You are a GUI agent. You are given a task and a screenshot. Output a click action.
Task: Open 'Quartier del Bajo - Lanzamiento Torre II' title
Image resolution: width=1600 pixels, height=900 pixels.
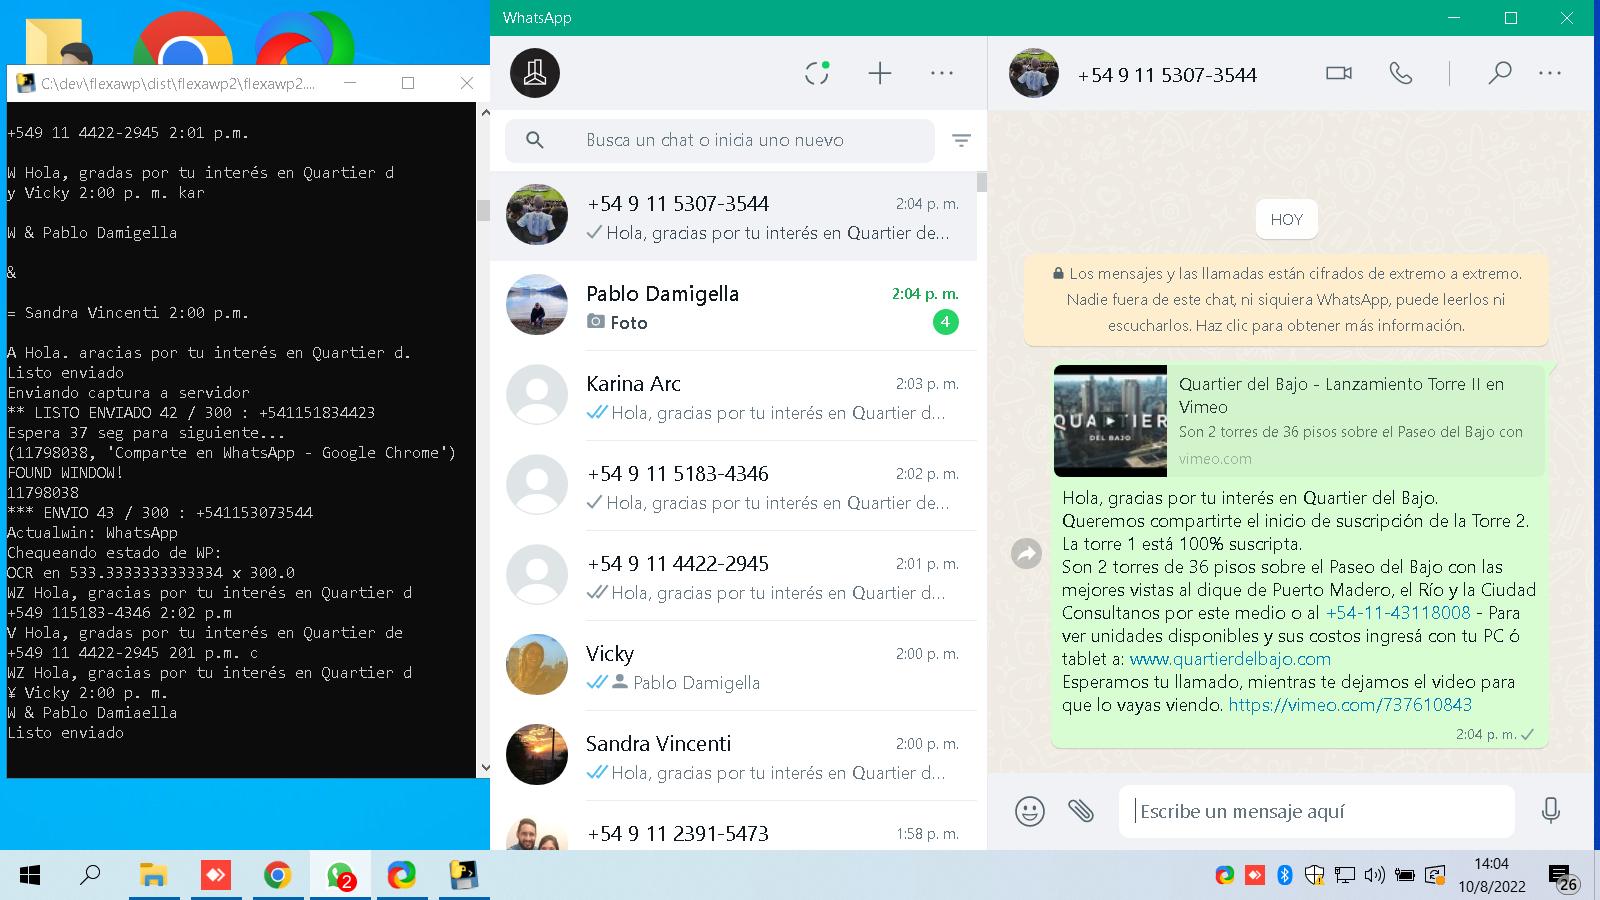(1341, 395)
